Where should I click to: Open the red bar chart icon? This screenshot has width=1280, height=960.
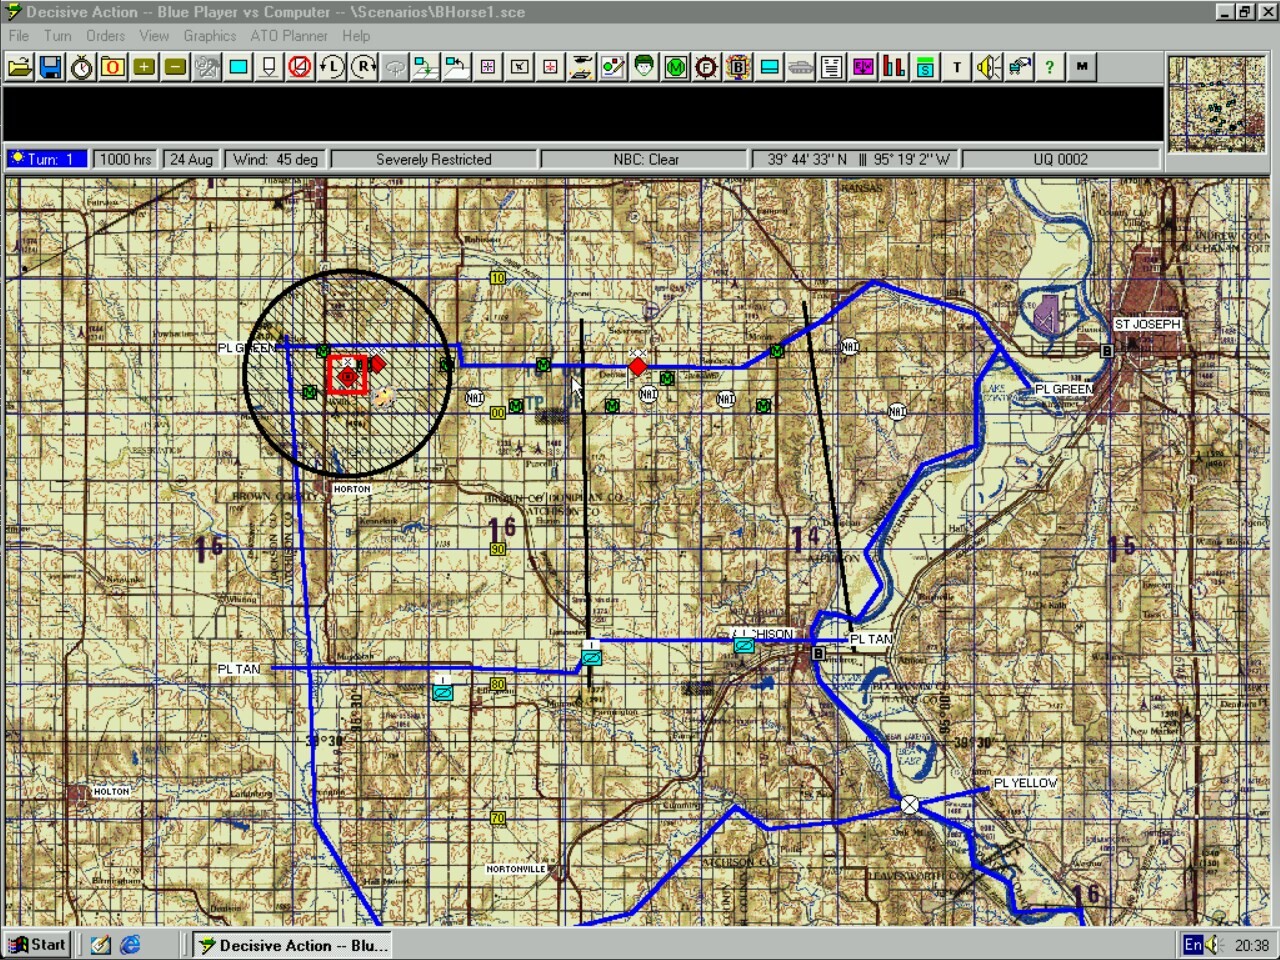tap(894, 67)
